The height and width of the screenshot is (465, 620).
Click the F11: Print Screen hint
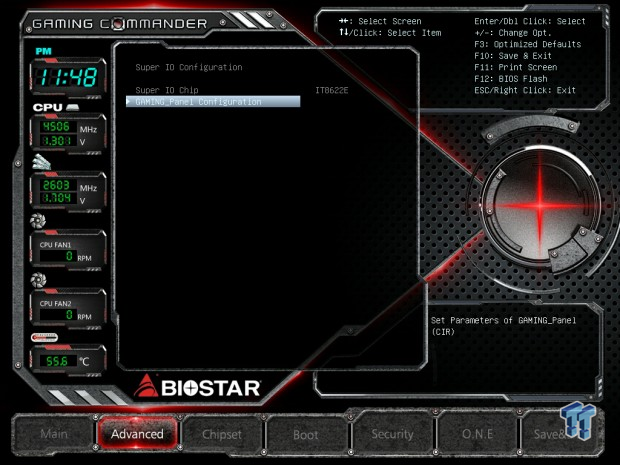pos(516,67)
